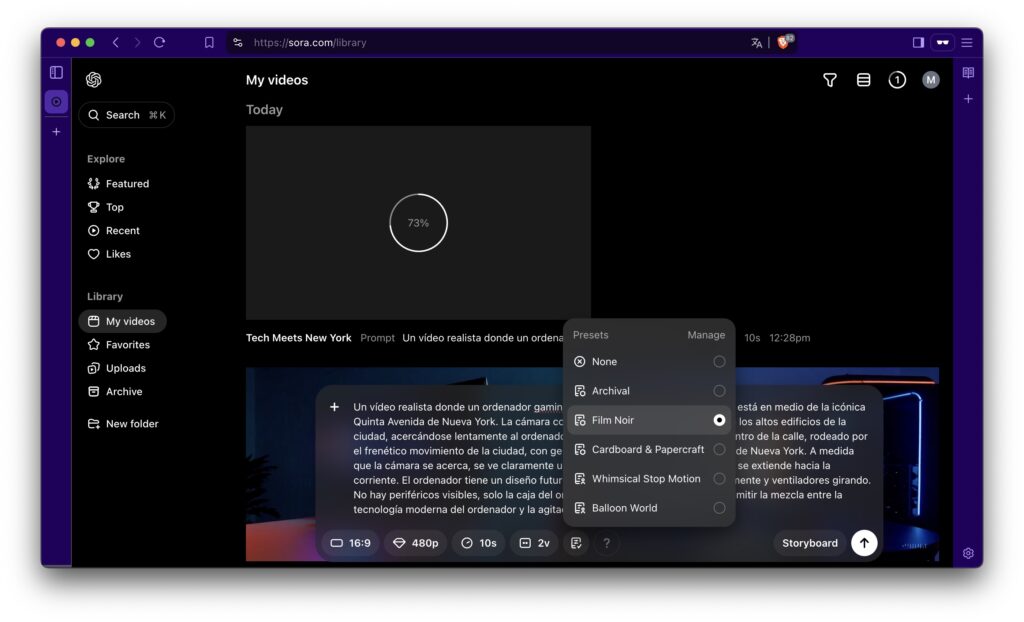Click Manage in the Presets popup
Viewport: 1024px width, 622px height.
[x=706, y=335]
